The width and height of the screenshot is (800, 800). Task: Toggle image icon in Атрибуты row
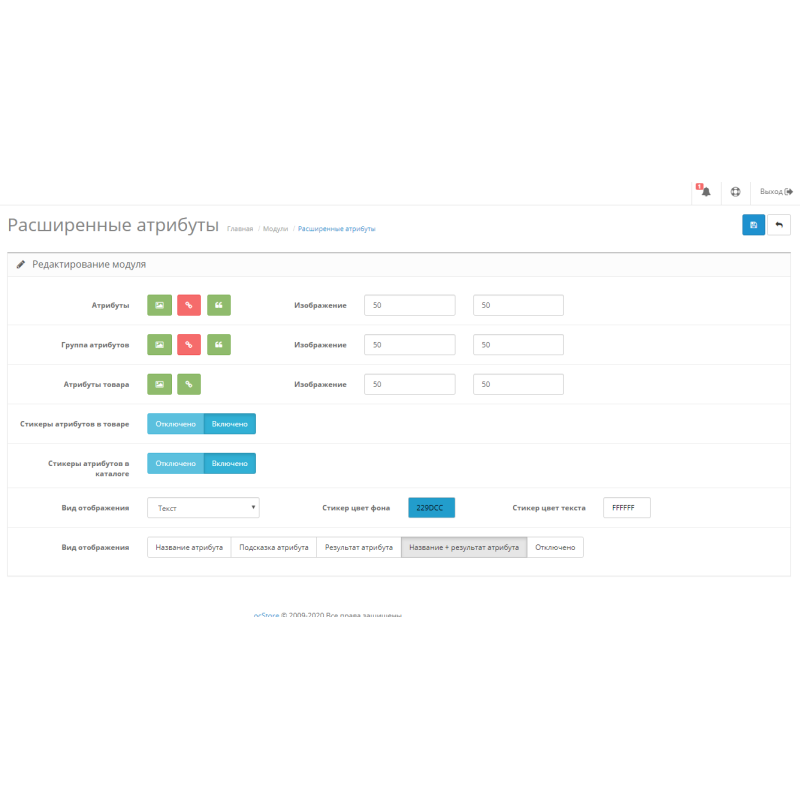click(x=159, y=305)
